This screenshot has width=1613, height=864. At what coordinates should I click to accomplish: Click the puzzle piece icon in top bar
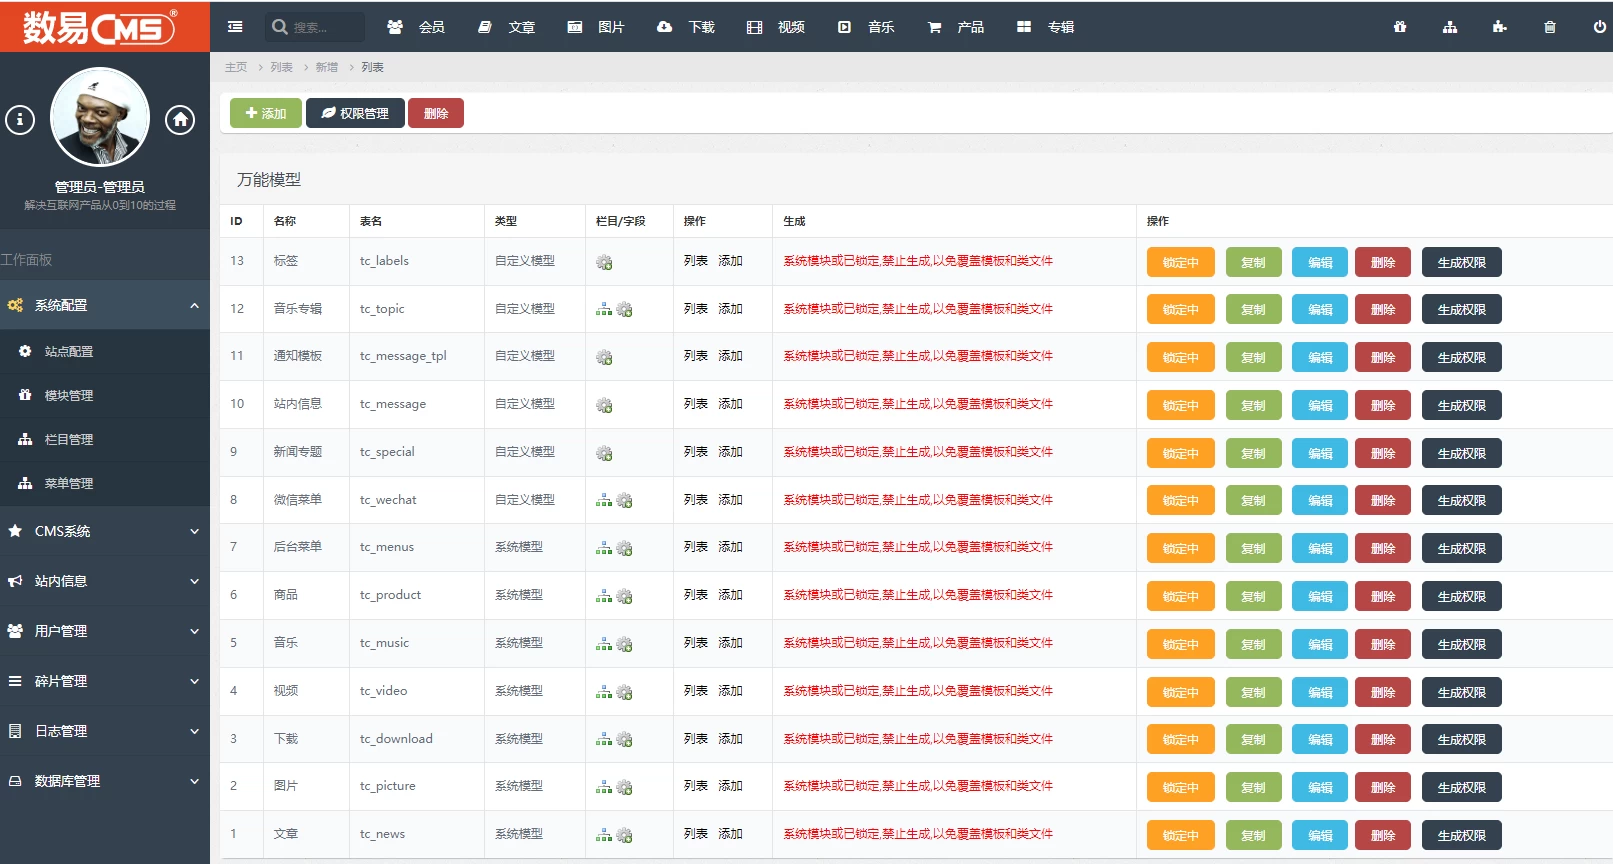(1499, 27)
